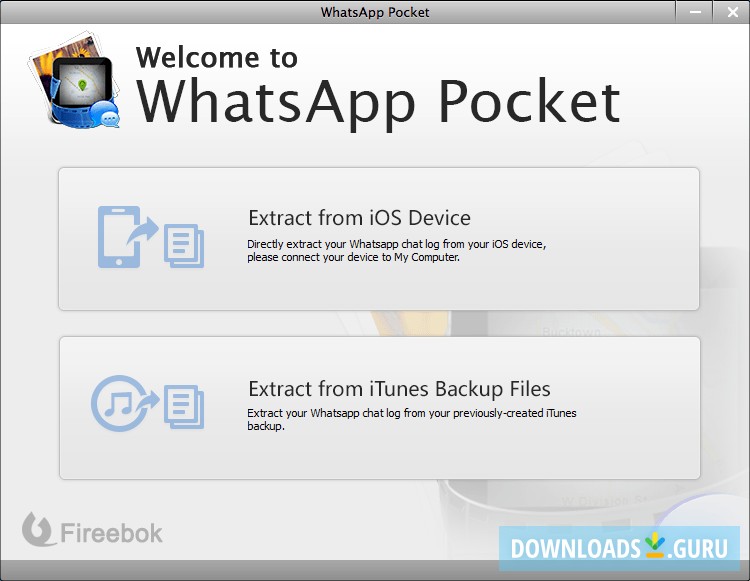
Task: Select Extract from iTunes Backup Files heading
Action: pos(399,389)
